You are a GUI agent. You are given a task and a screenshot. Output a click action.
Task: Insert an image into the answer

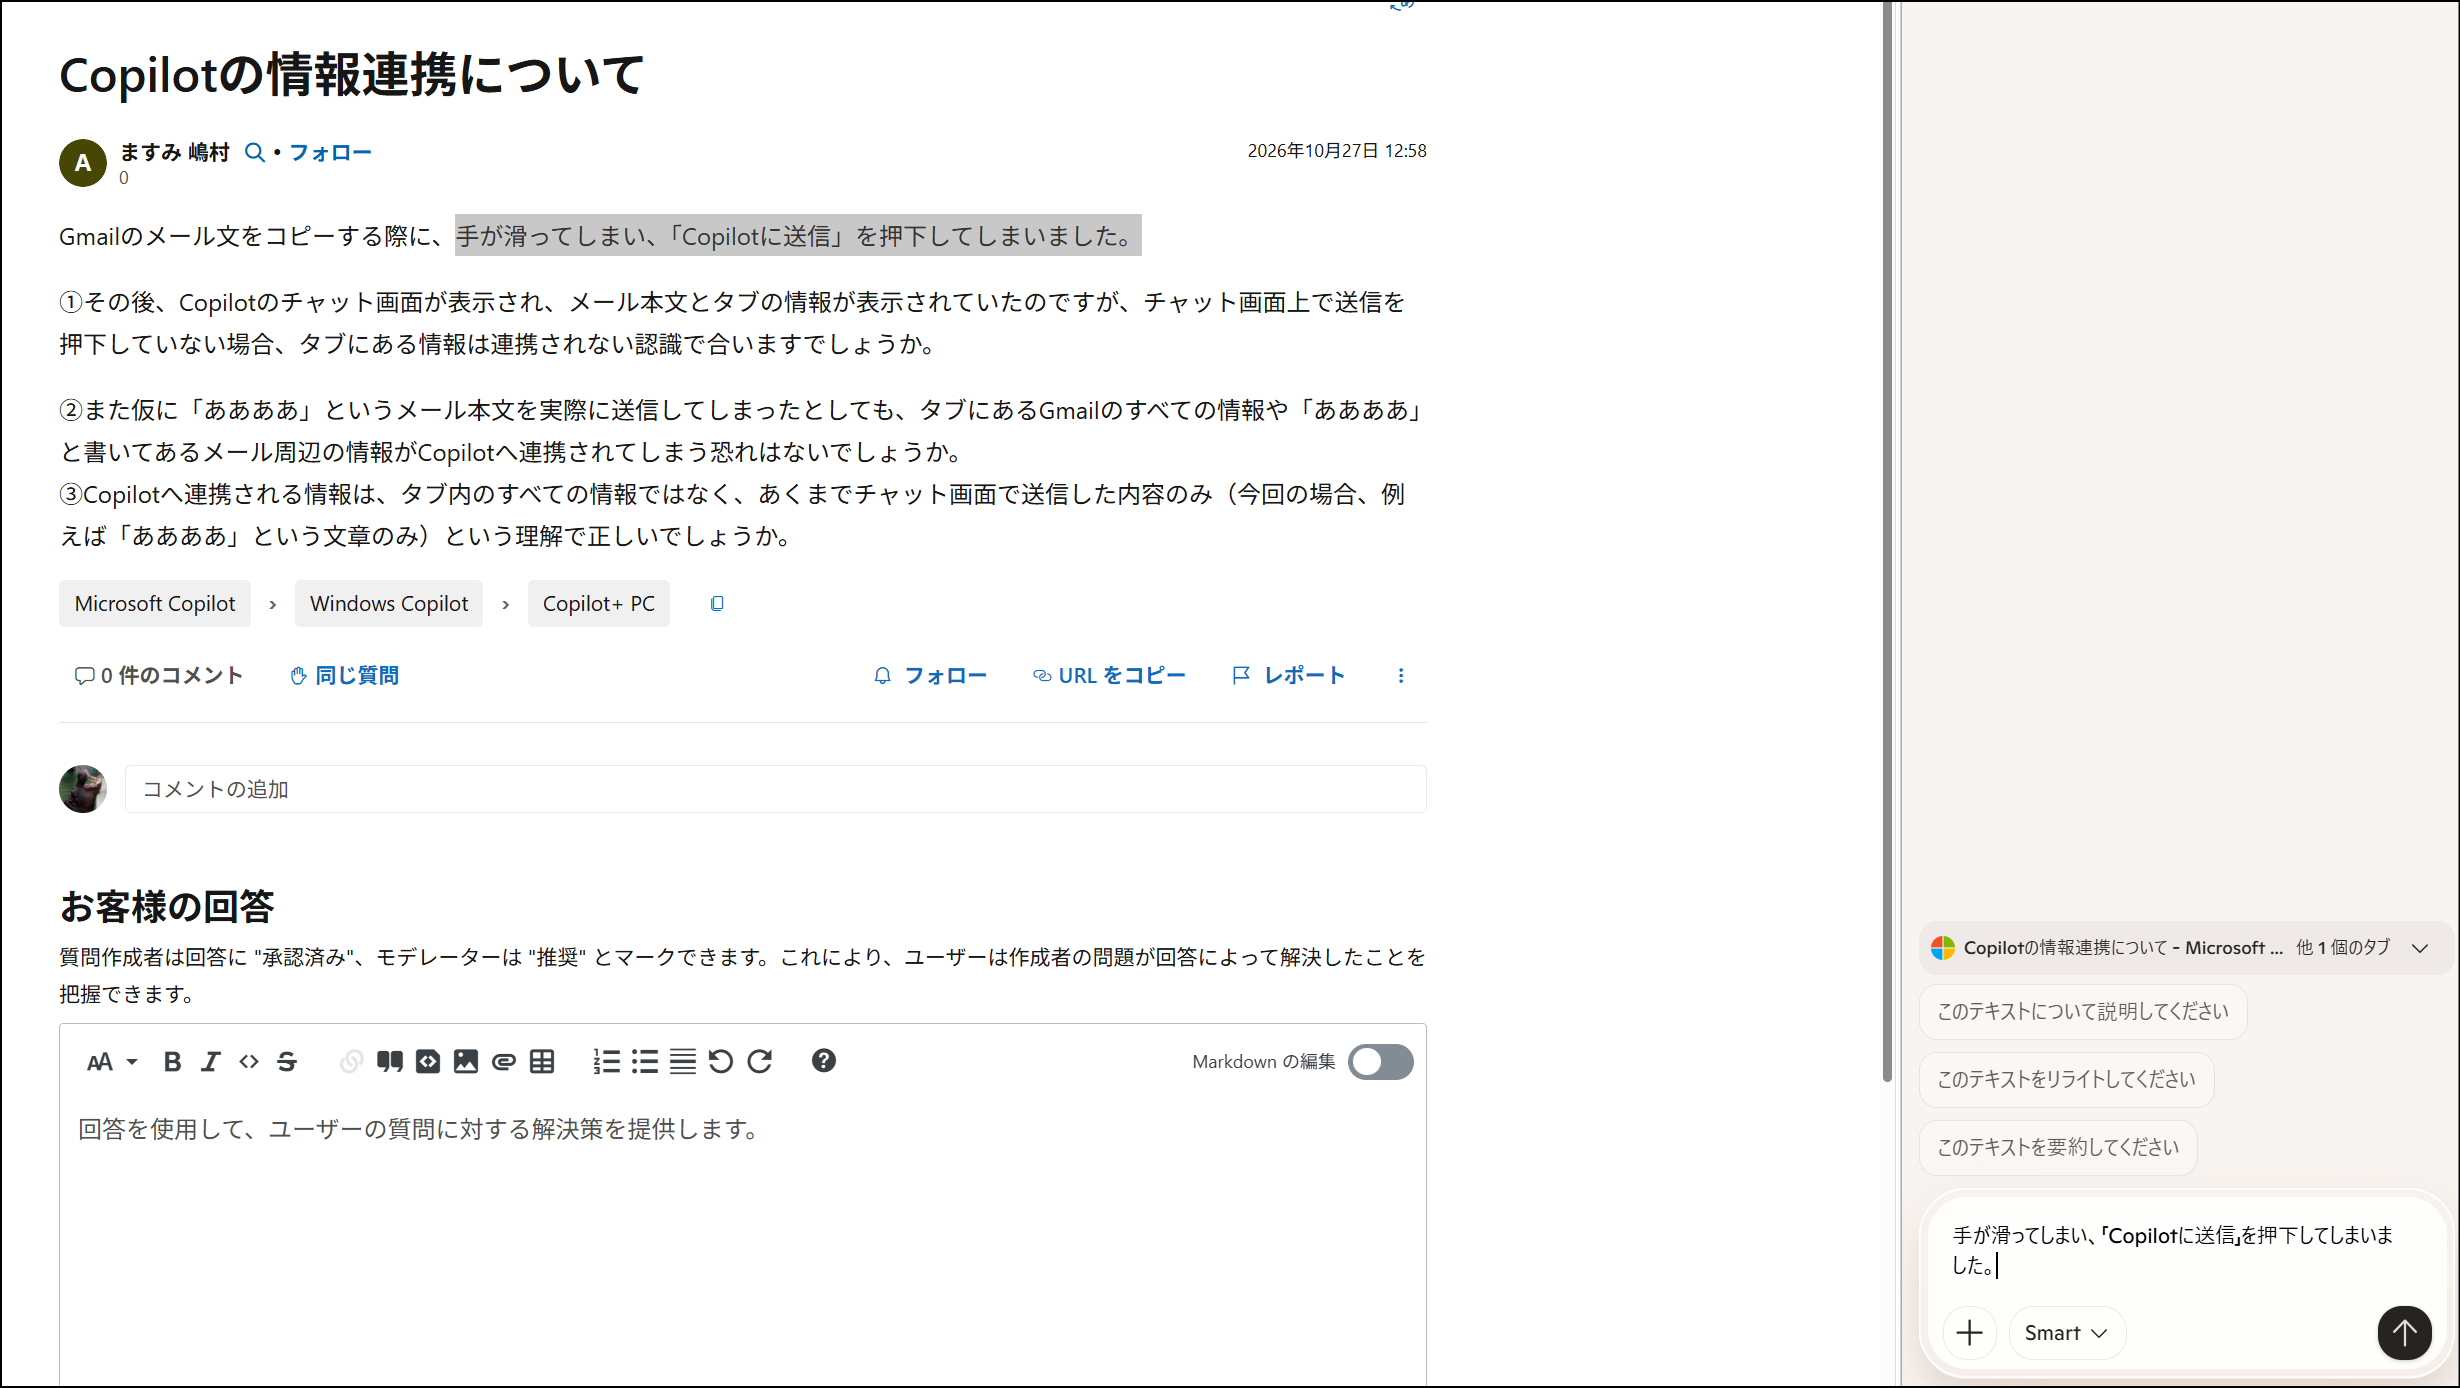click(x=466, y=1062)
